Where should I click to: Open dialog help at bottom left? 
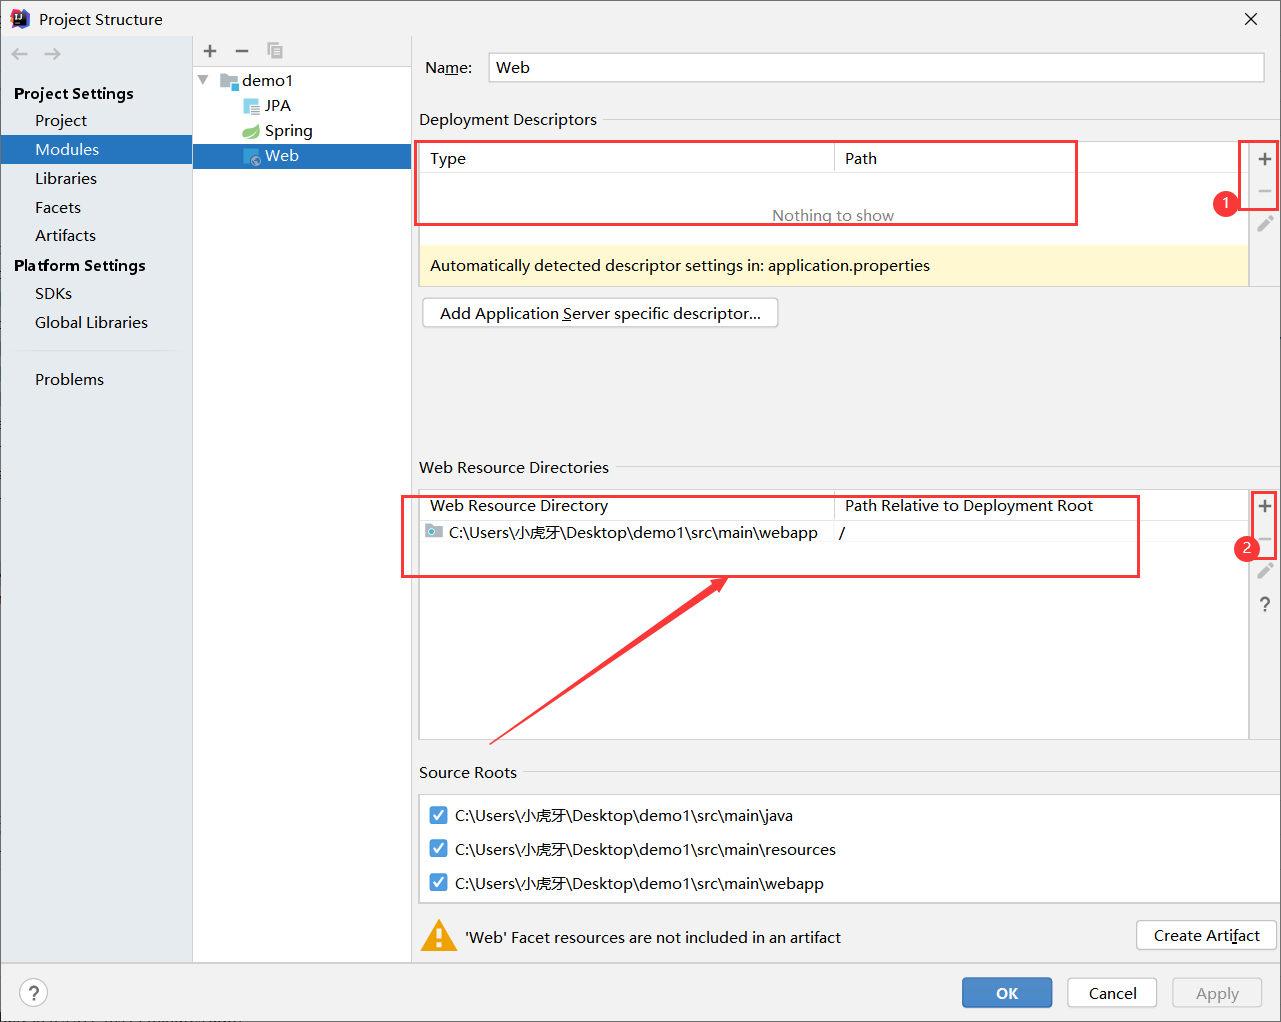tap(34, 993)
